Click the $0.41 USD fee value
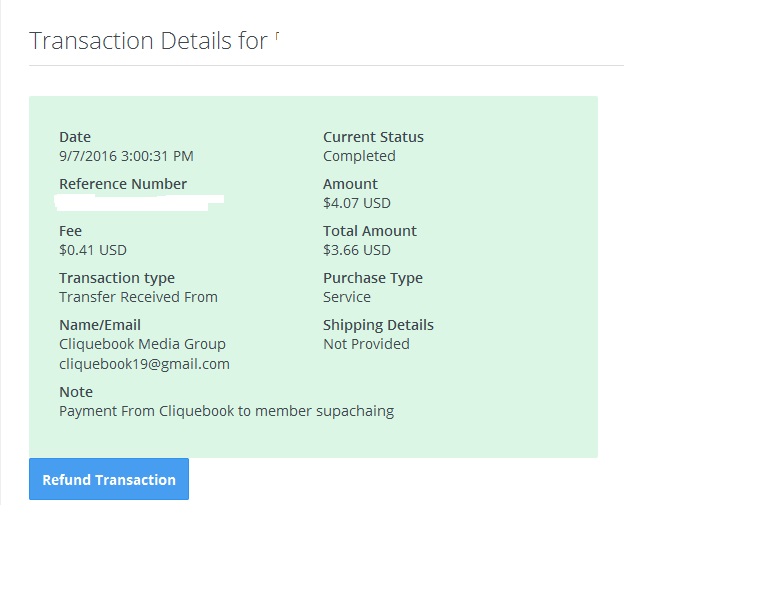 coord(93,250)
